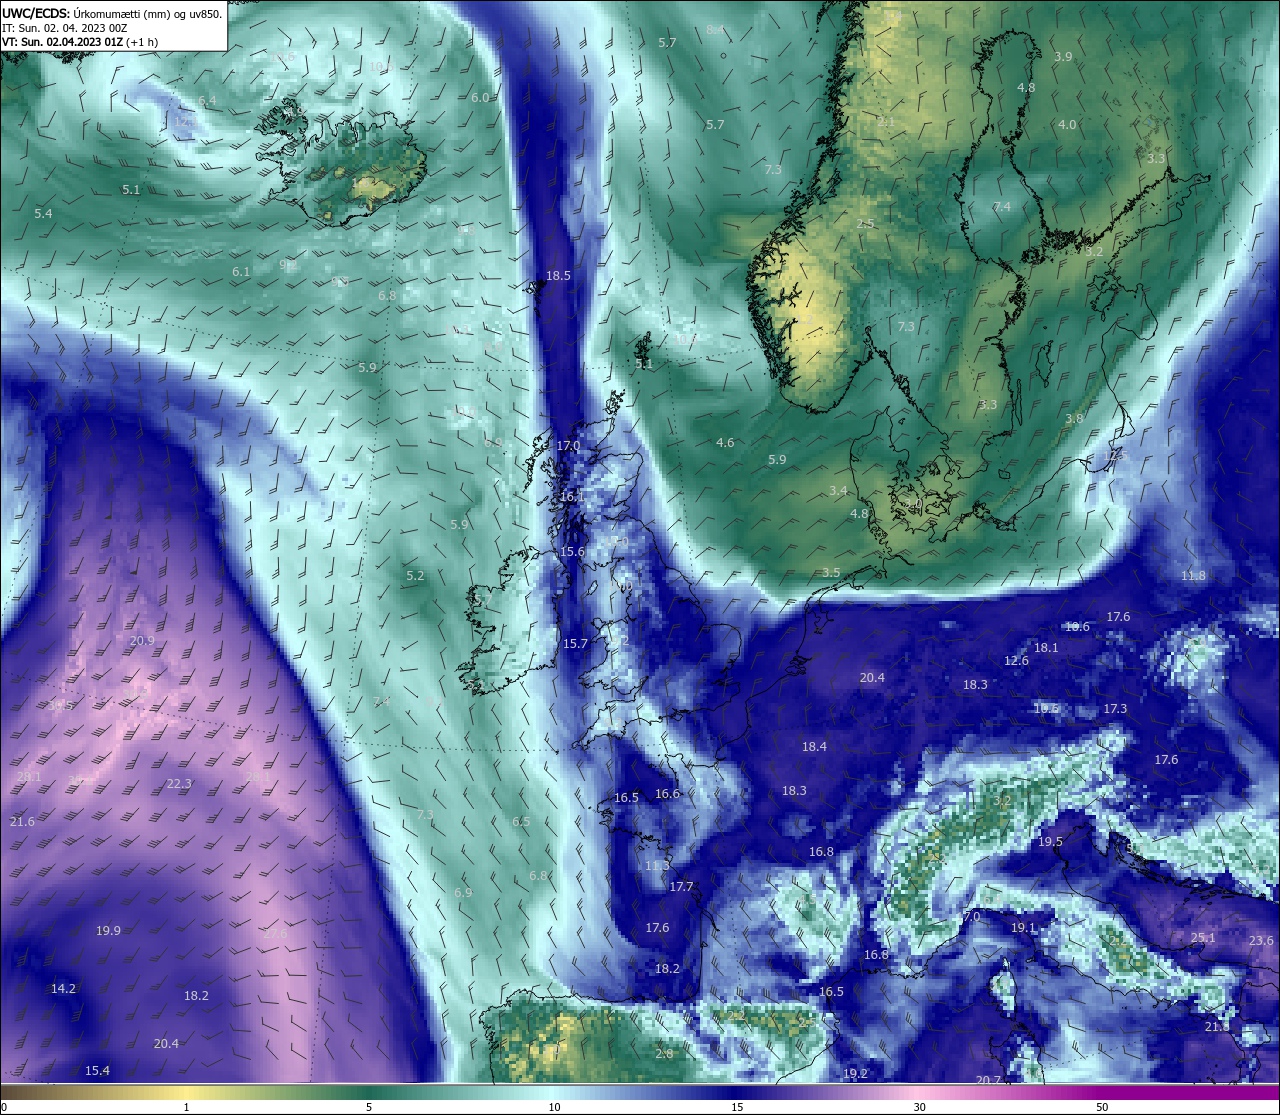The height and width of the screenshot is (1115, 1280).
Task: Click the map value '15.6' on the map
Action: [x=571, y=551]
